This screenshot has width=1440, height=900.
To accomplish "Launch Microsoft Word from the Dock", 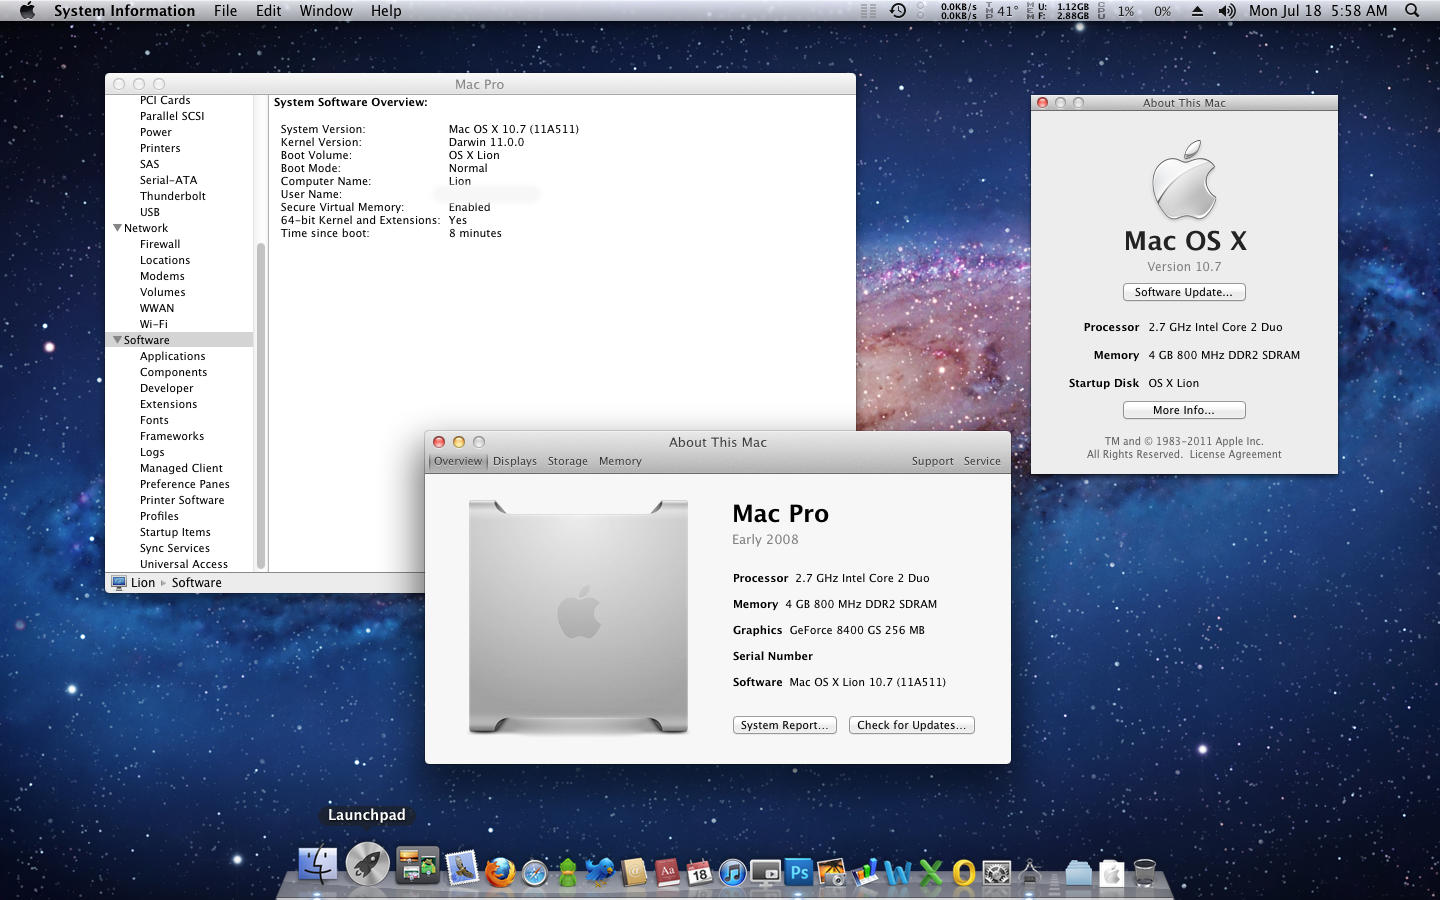I will (x=897, y=872).
